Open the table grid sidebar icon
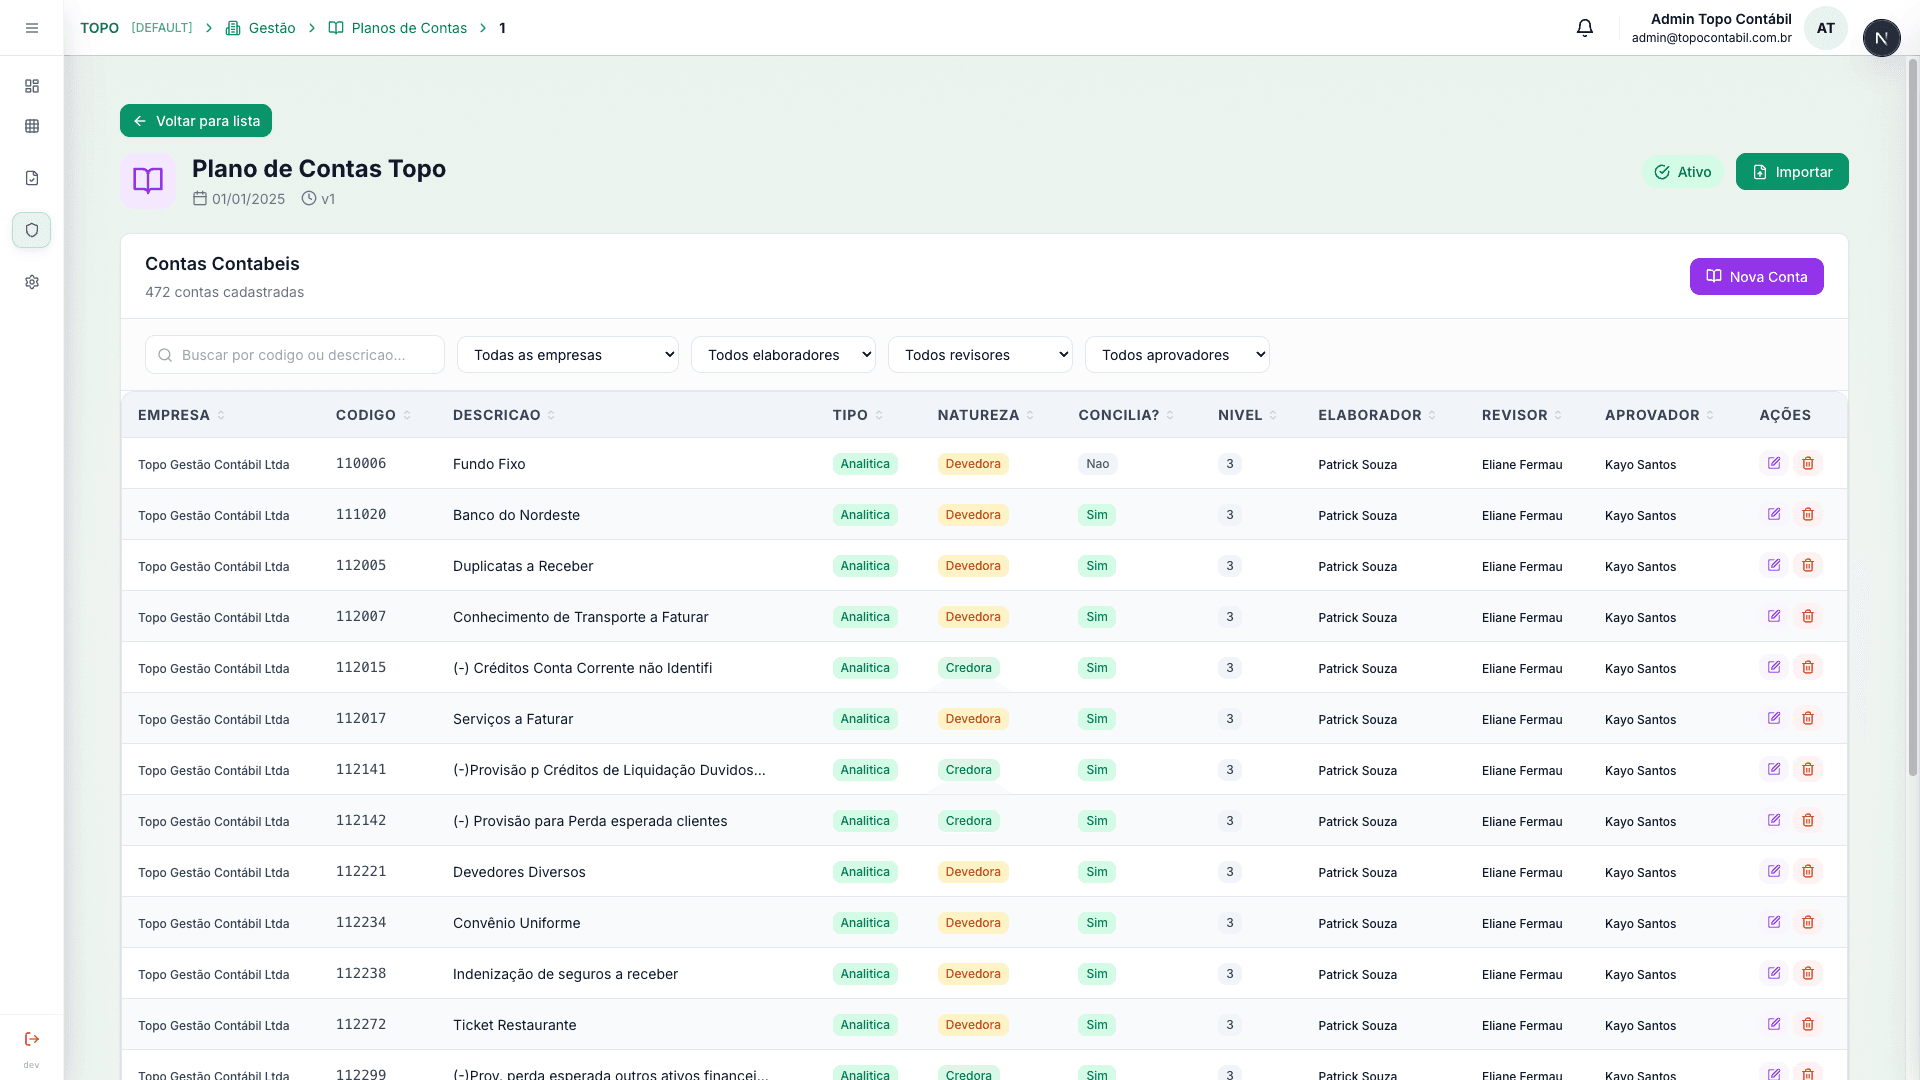This screenshot has height=1080, width=1920. (32, 126)
